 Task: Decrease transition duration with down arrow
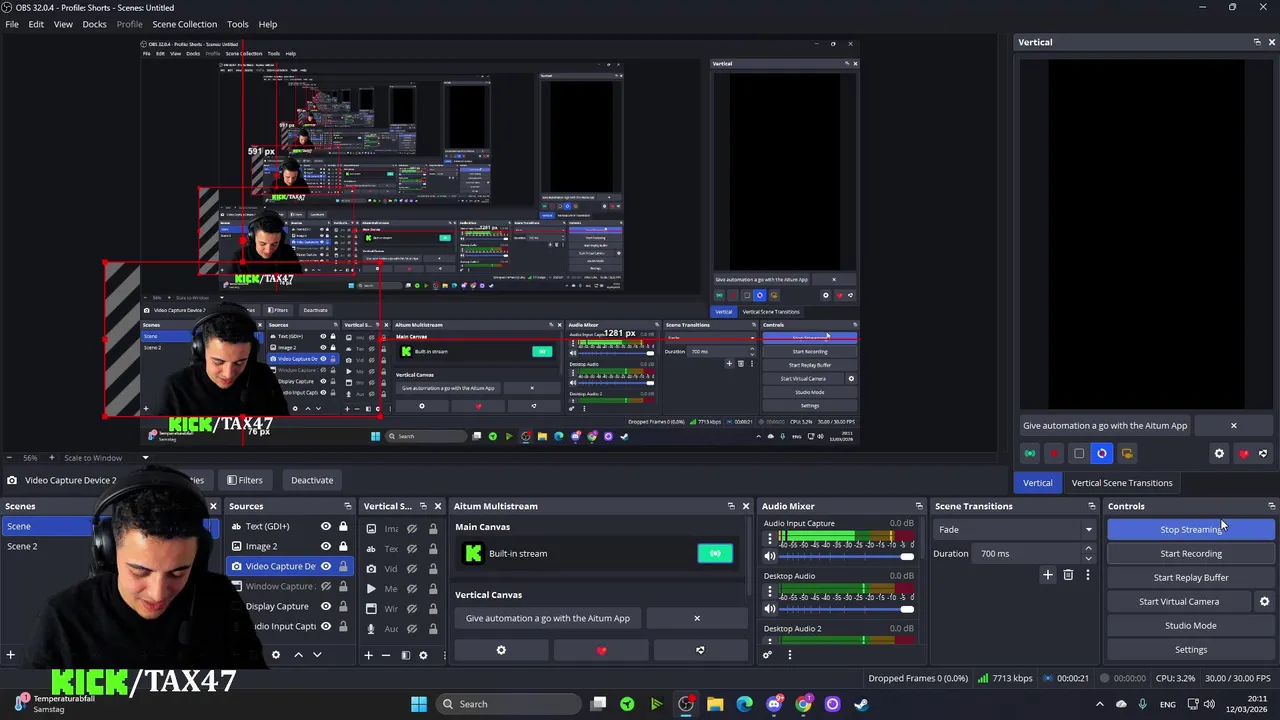click(1088, 558)
